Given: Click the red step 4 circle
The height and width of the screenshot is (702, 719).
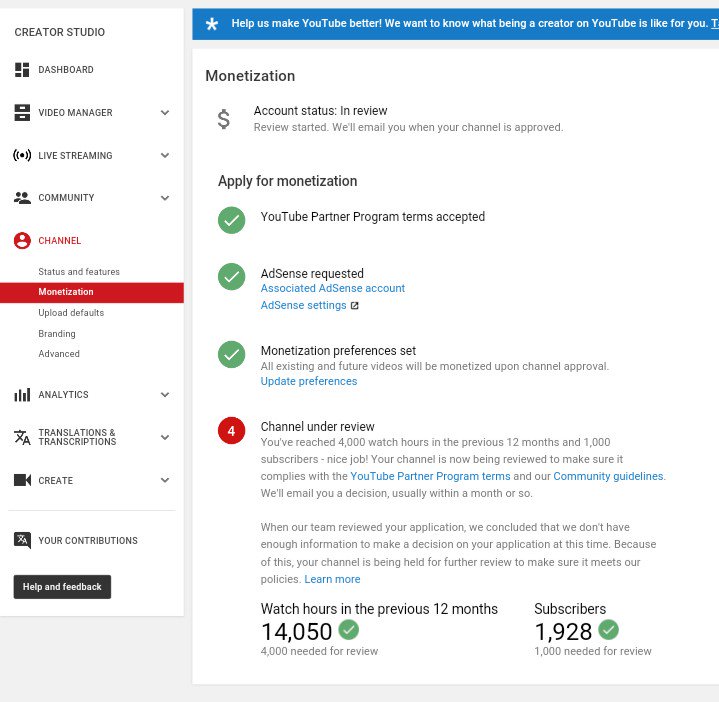Looking at the screenshot, I should 232,431.
